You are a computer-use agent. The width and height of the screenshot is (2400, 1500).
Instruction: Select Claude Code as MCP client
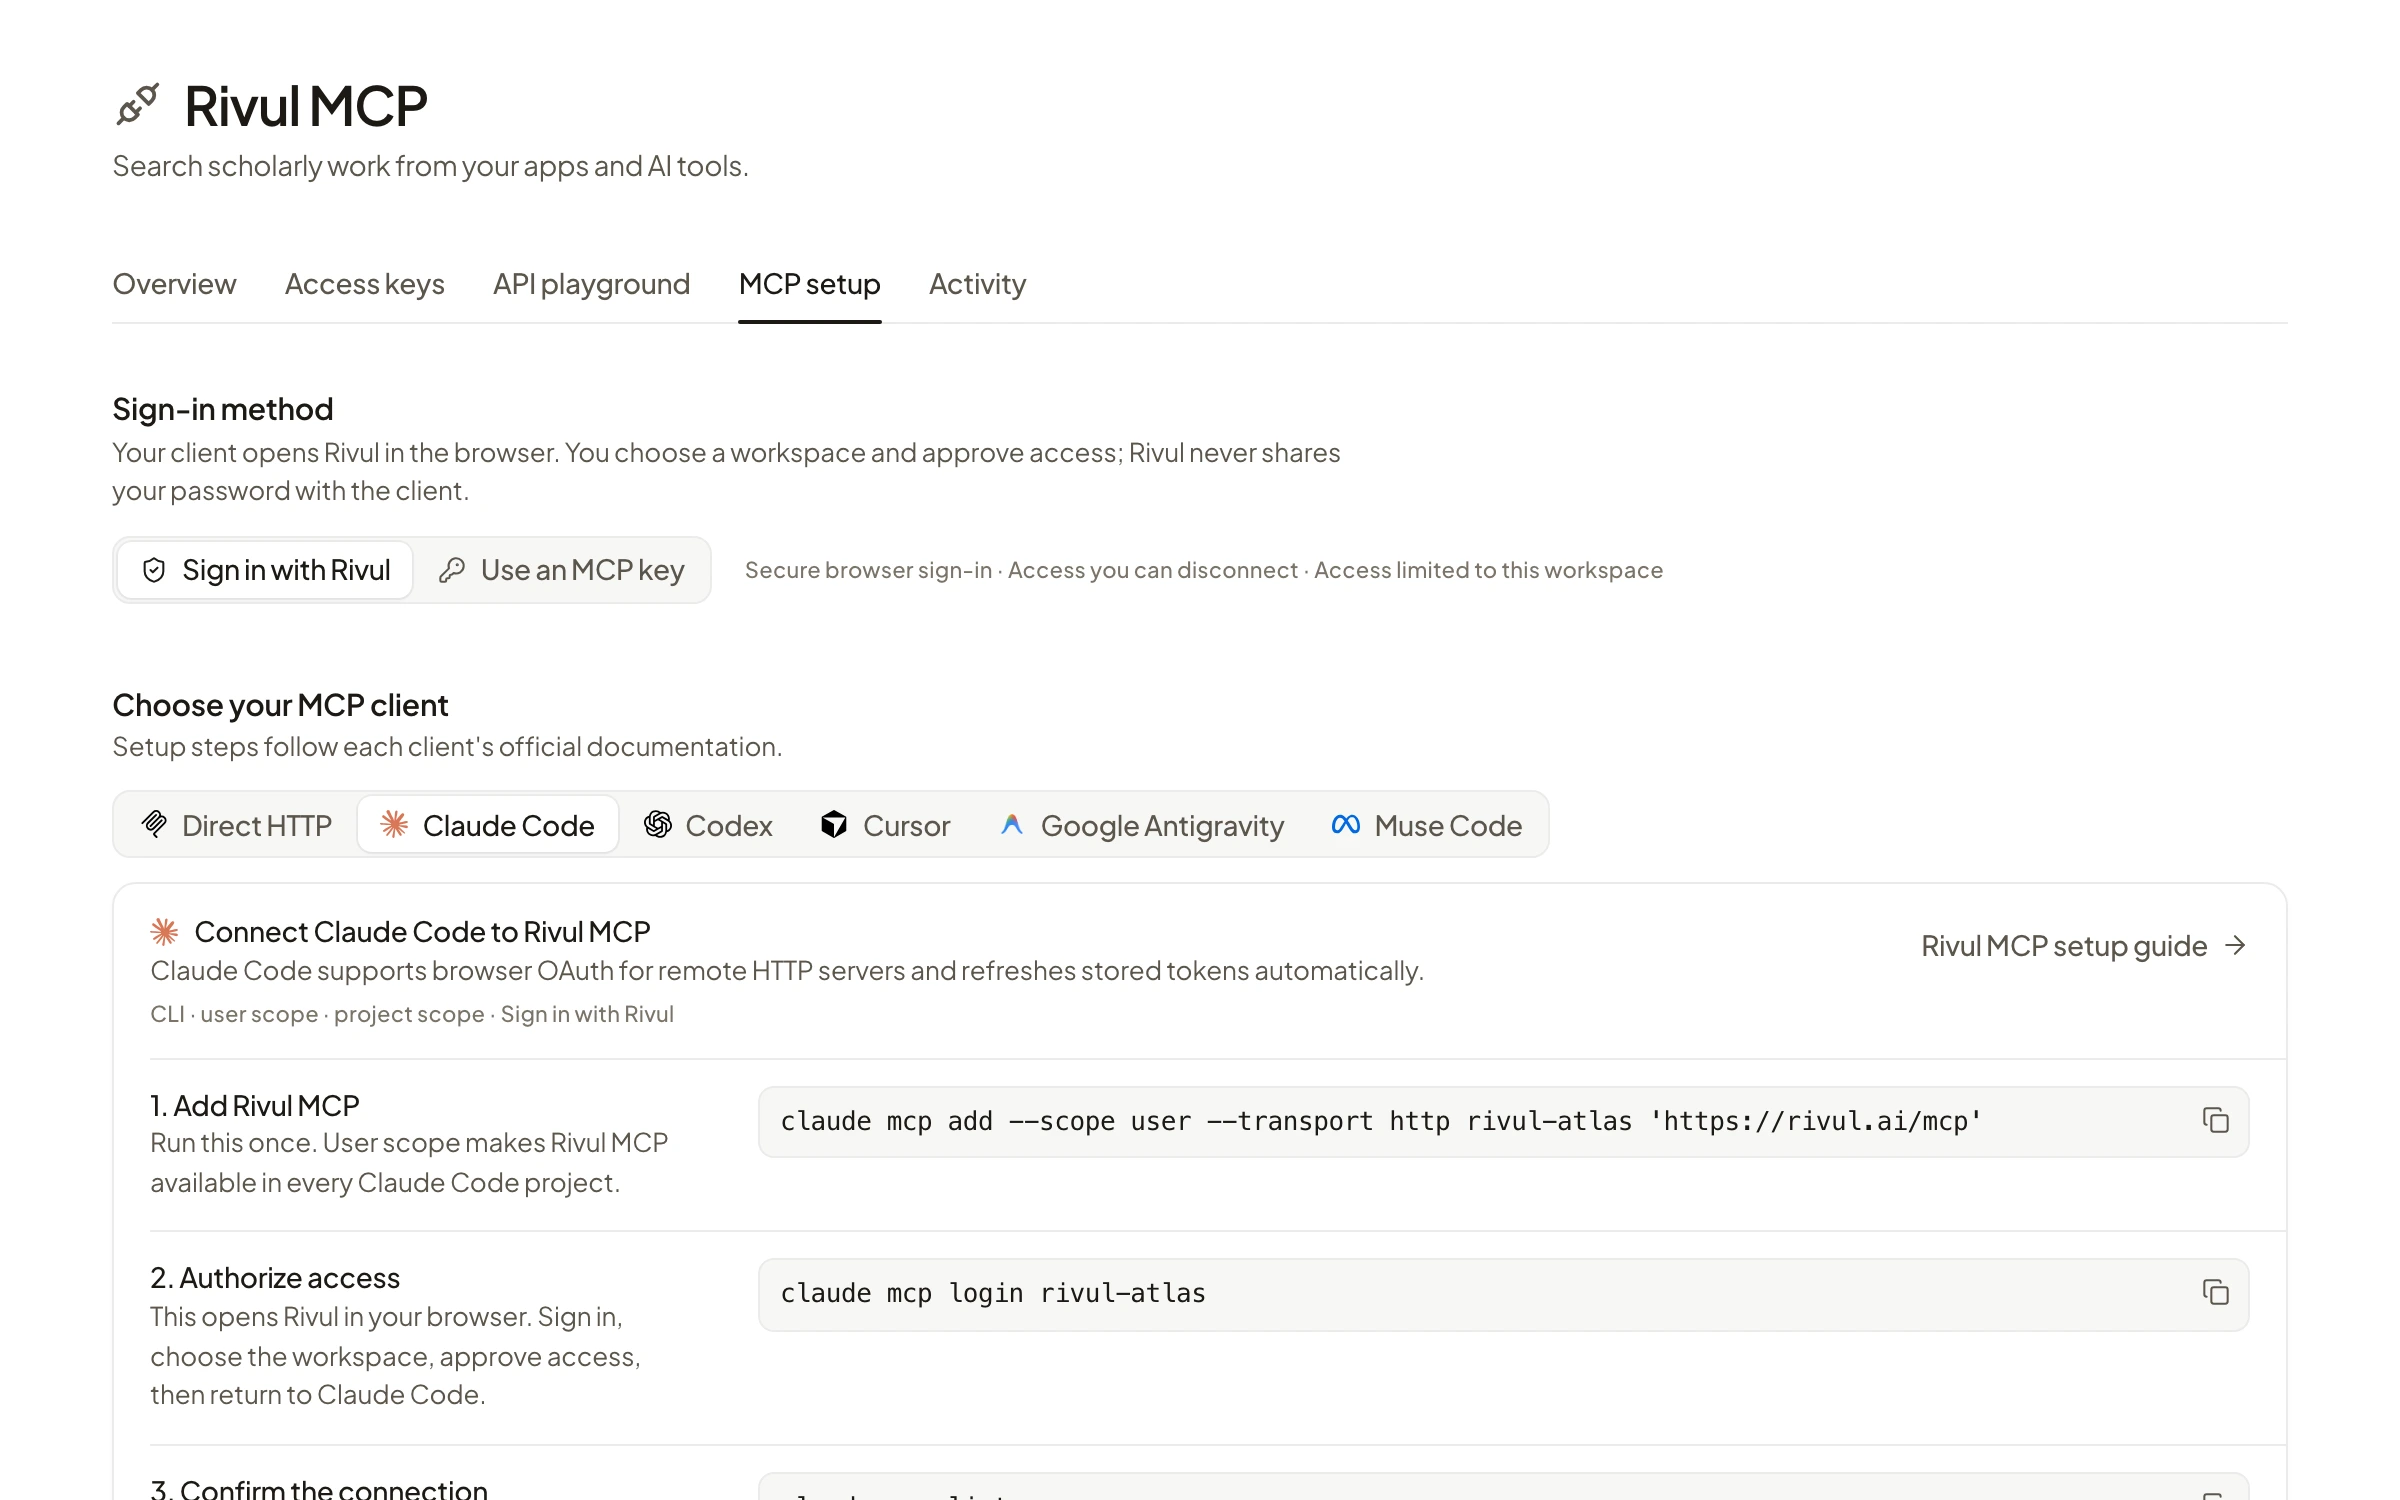pos(488,825)
